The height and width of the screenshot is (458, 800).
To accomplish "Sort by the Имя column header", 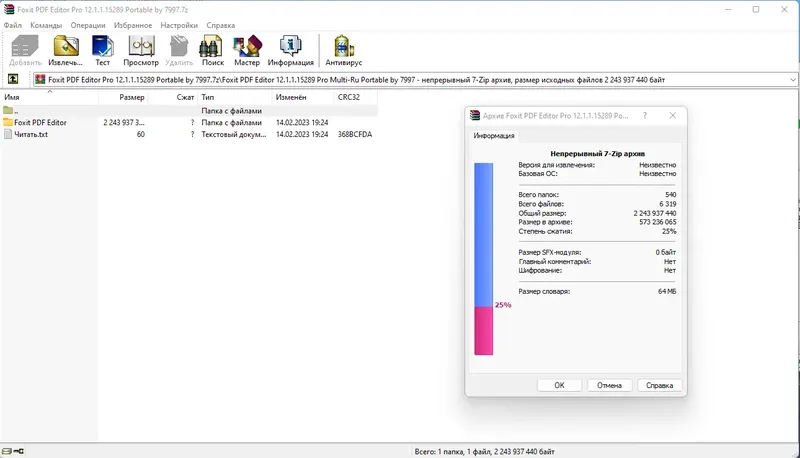I will [49, 97].
